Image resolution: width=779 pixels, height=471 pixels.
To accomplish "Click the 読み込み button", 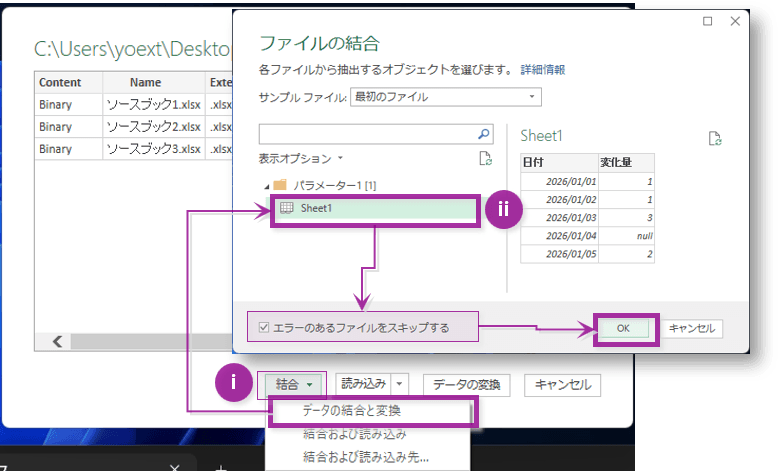I will click(364, 384).
